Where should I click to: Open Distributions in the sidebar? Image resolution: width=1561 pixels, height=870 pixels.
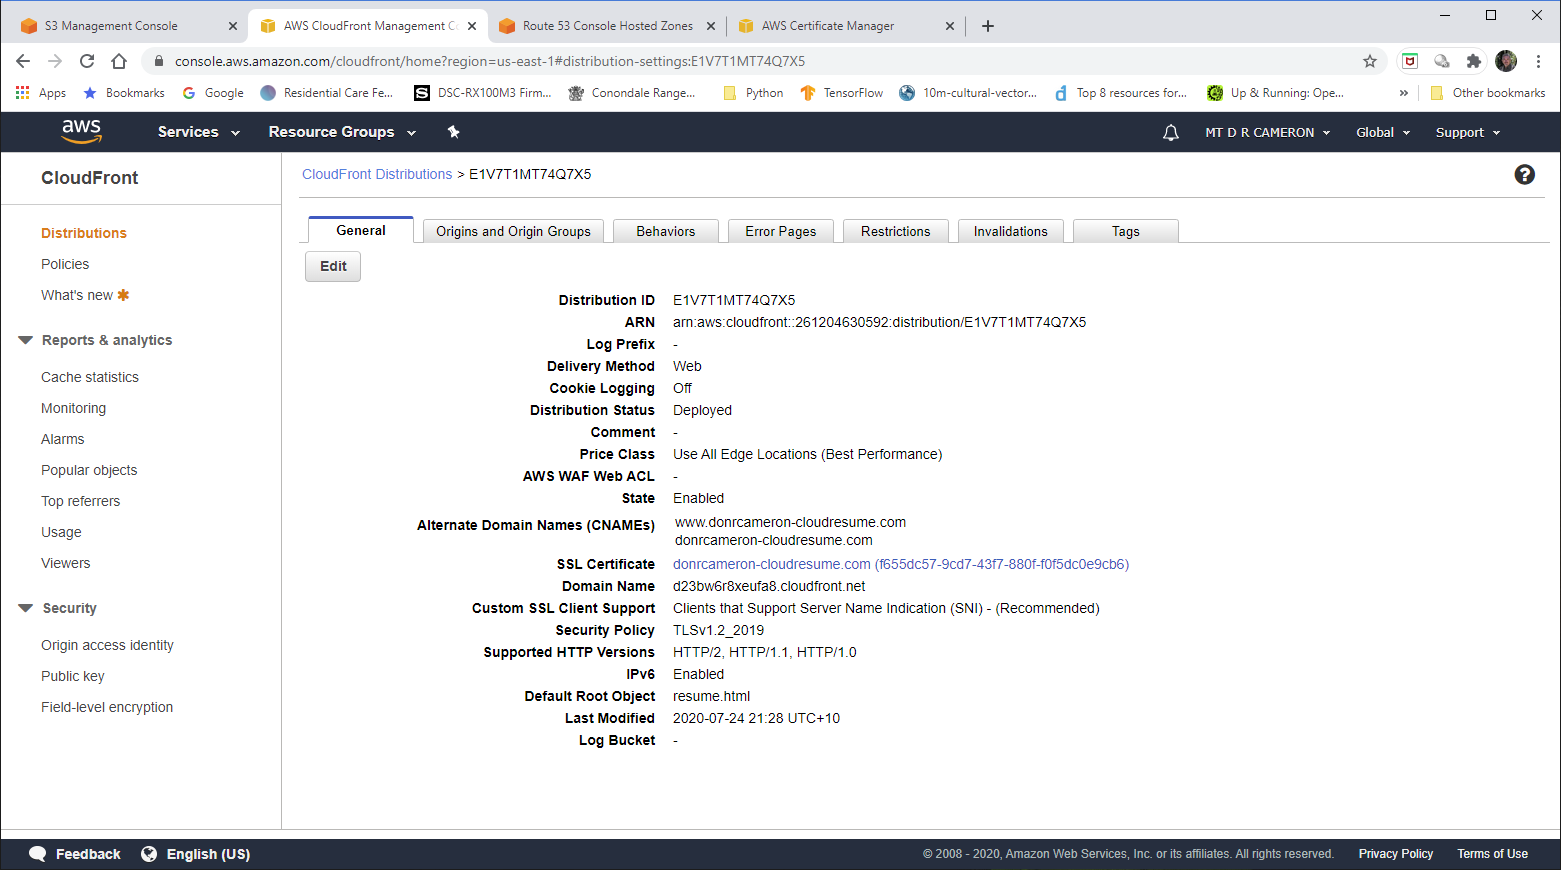point(84,233)
